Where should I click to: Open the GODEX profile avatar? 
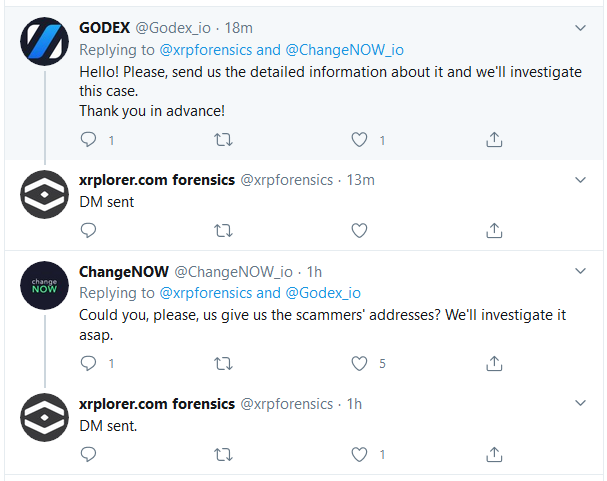(x=44, y=44)
